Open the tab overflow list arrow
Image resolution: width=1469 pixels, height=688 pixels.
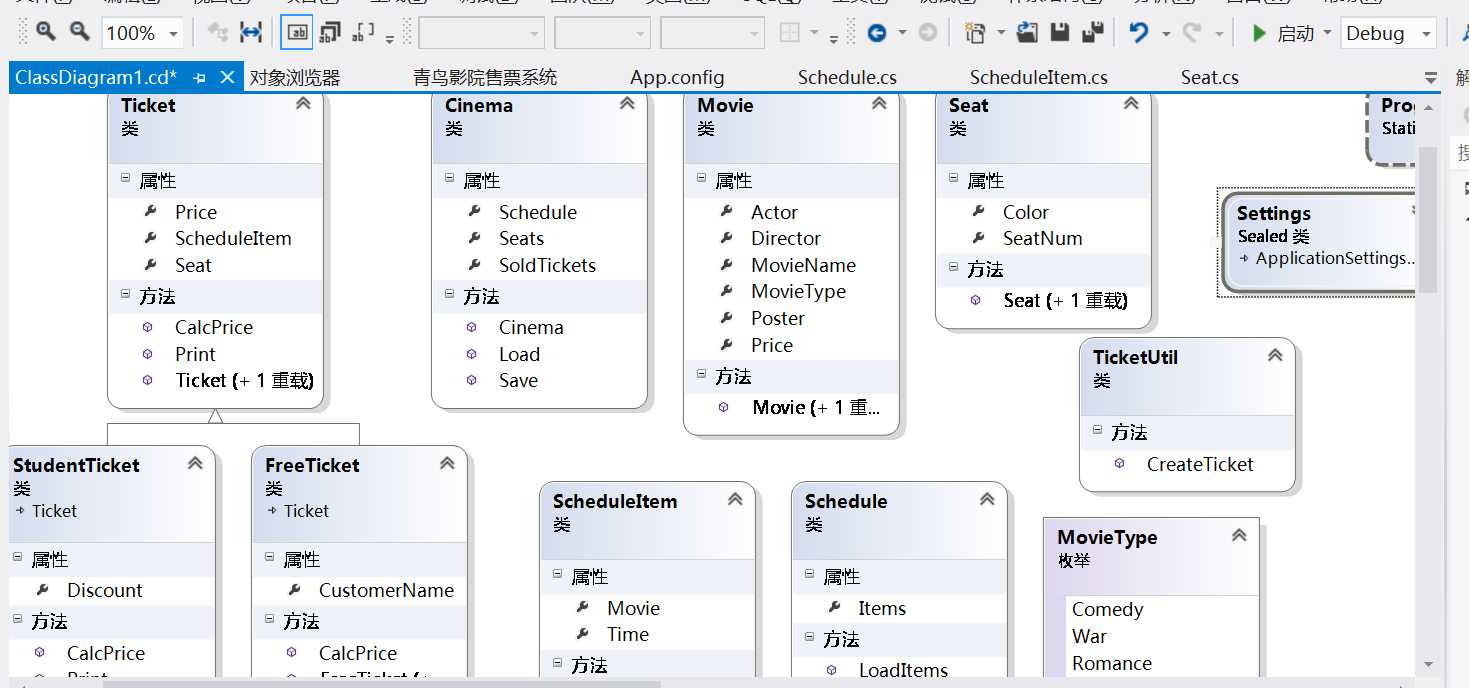click(x=1430, y=78)
